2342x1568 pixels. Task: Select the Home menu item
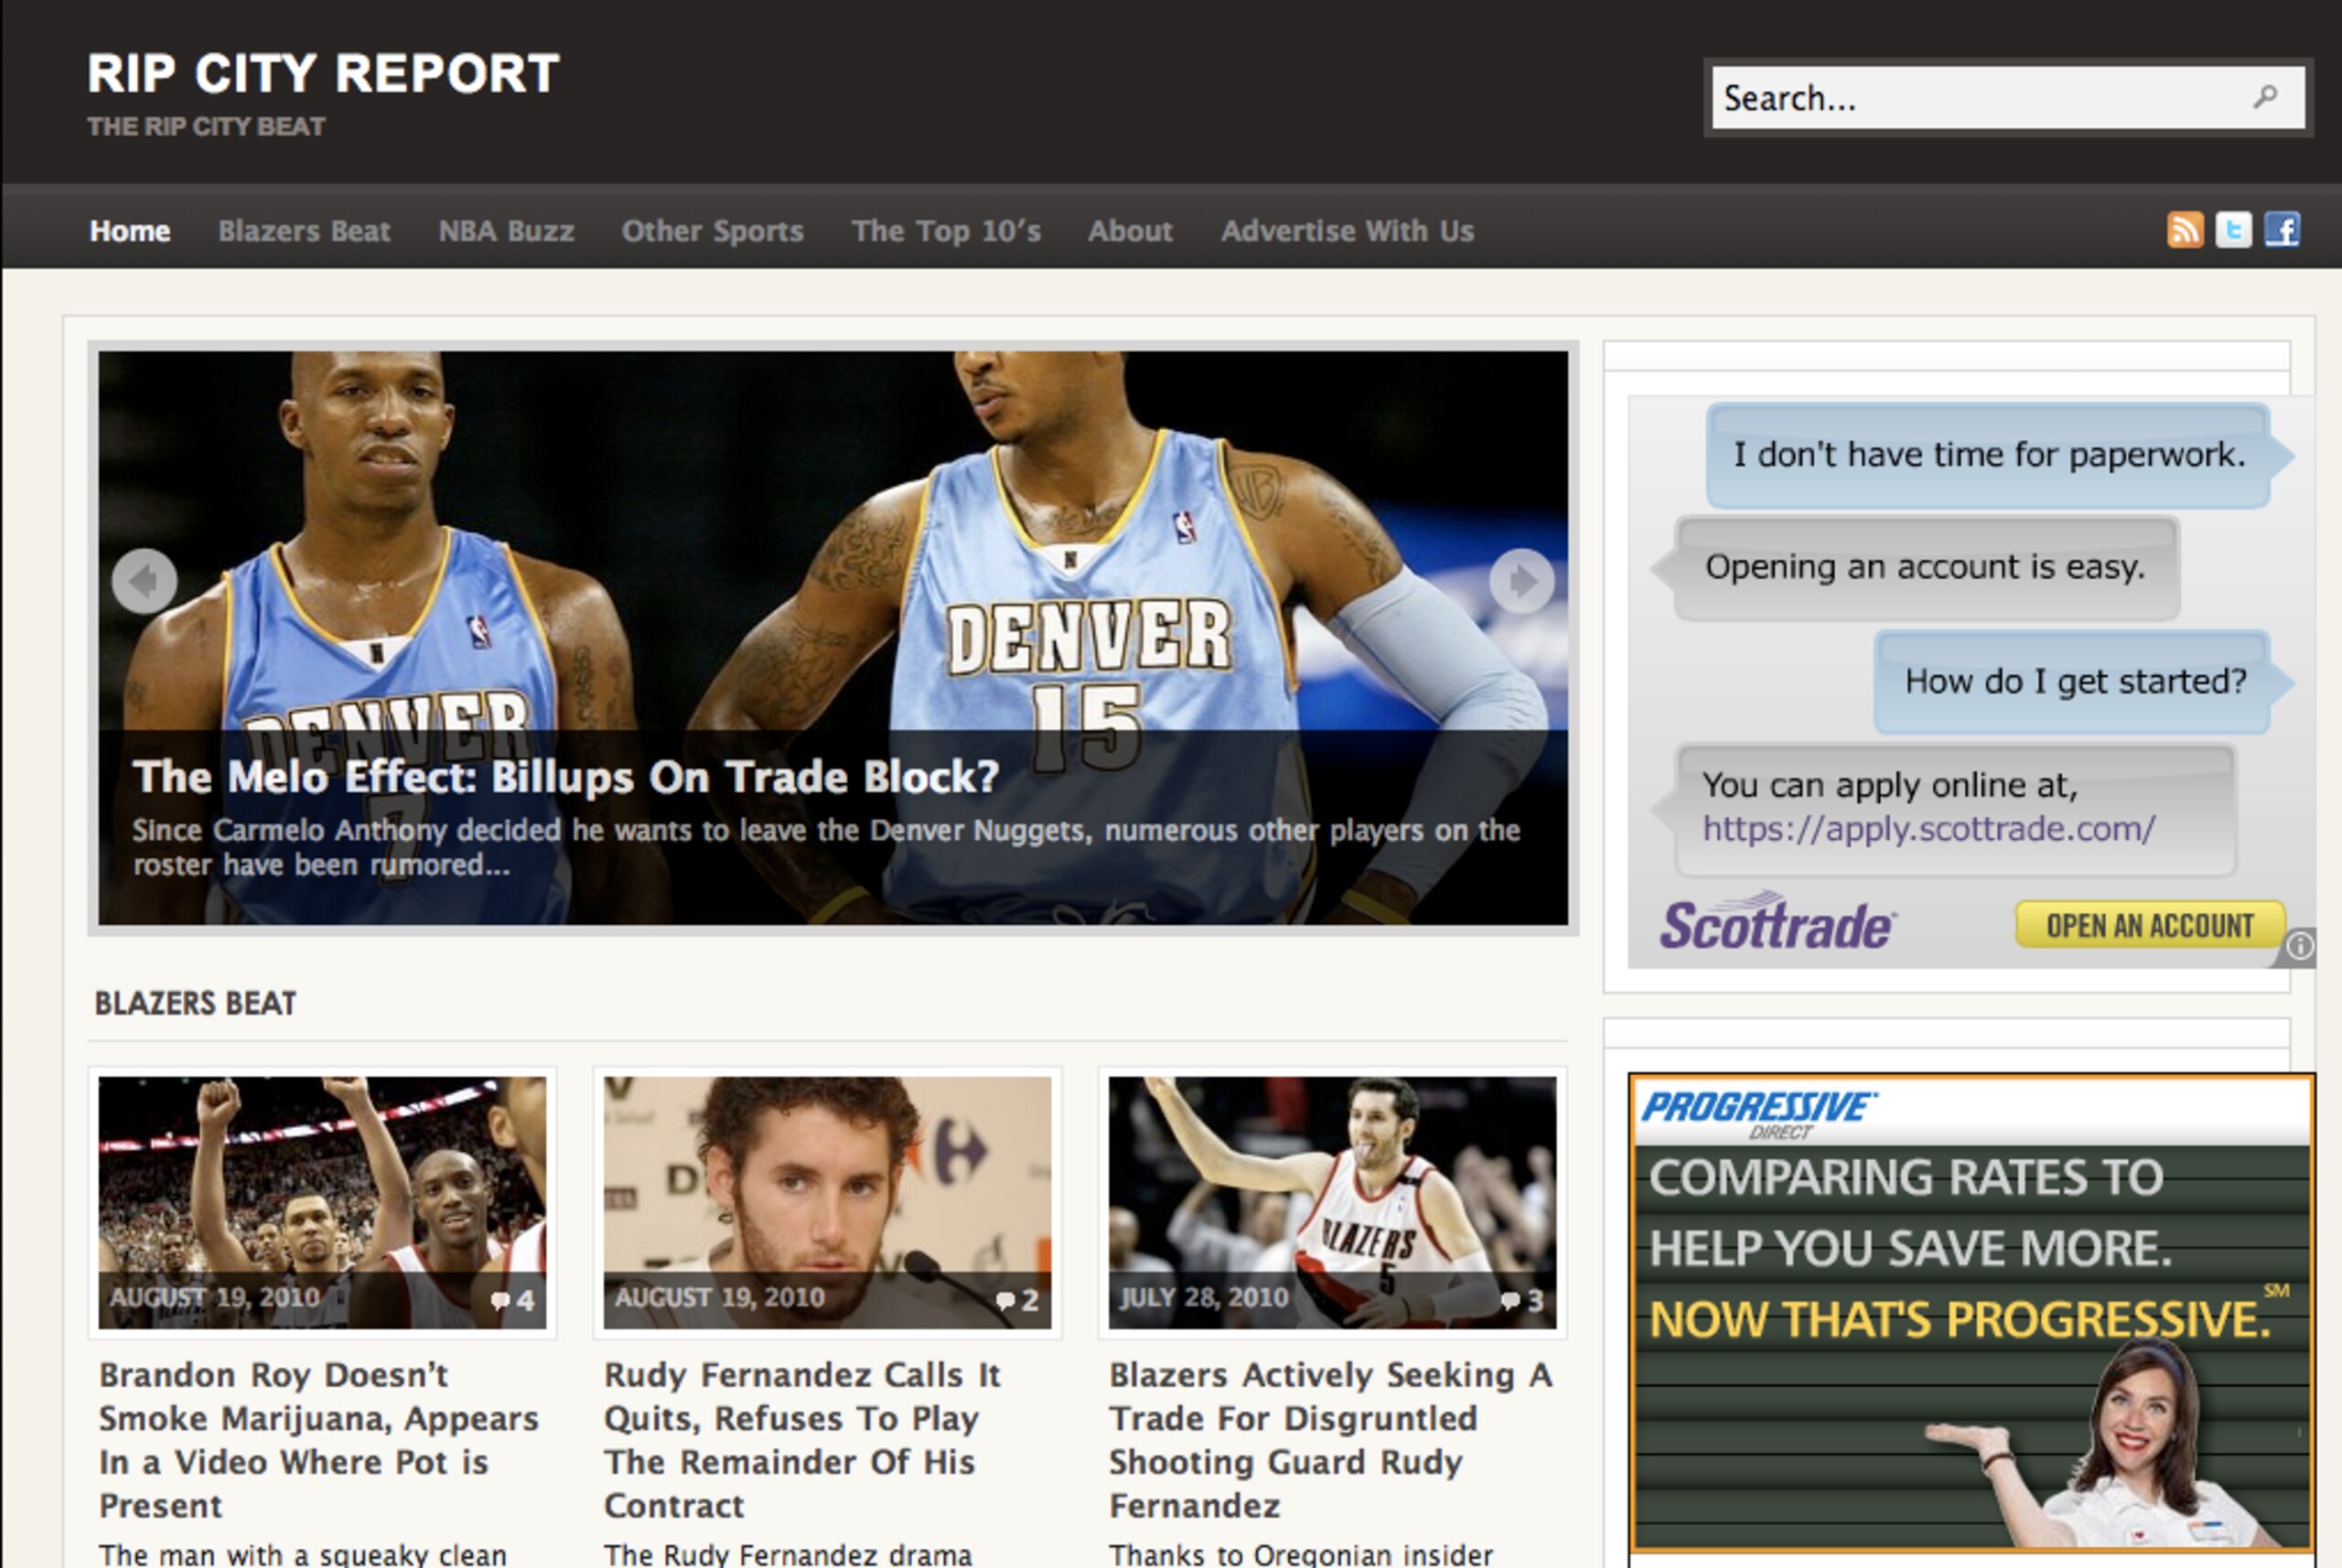[x=130, y=231]
